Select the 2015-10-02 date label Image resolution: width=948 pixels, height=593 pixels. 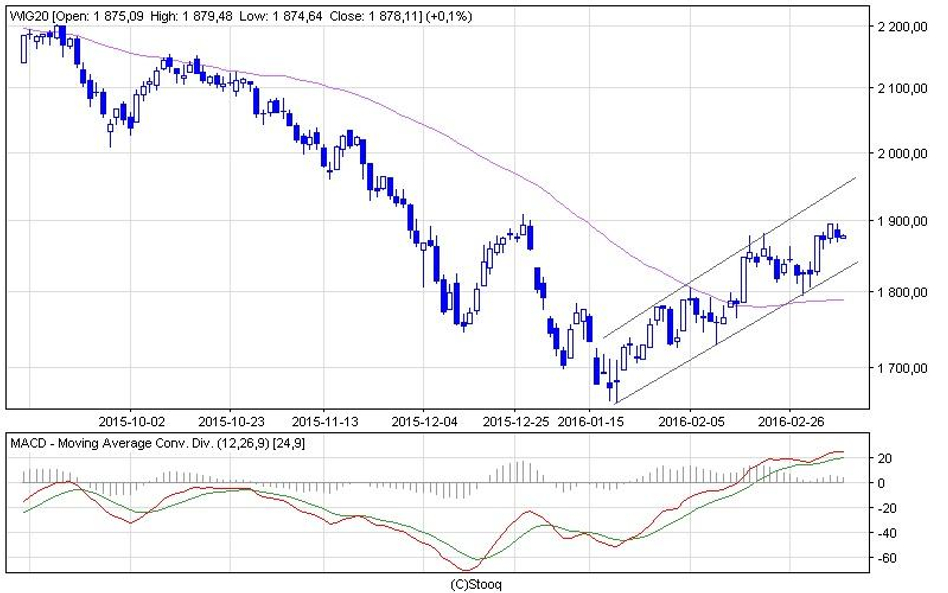[133, 420]
